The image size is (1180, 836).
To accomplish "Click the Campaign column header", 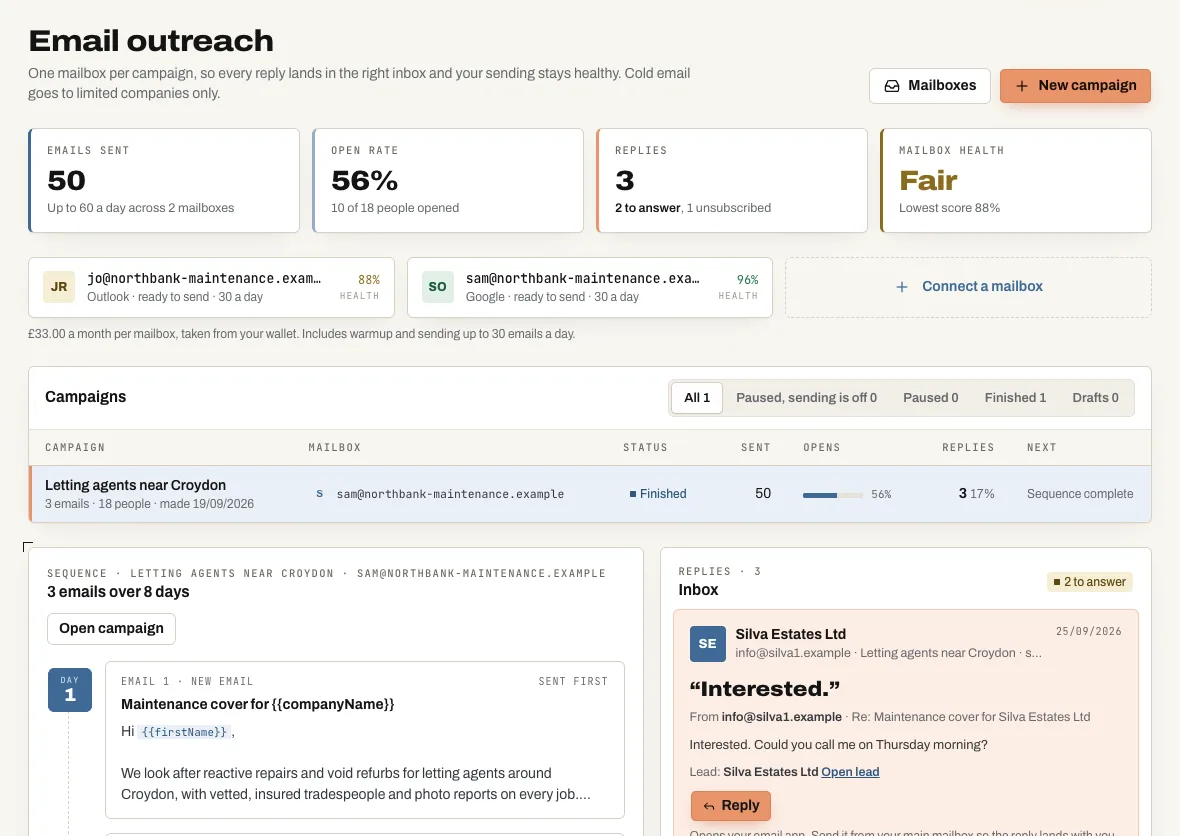I will 75,447.
